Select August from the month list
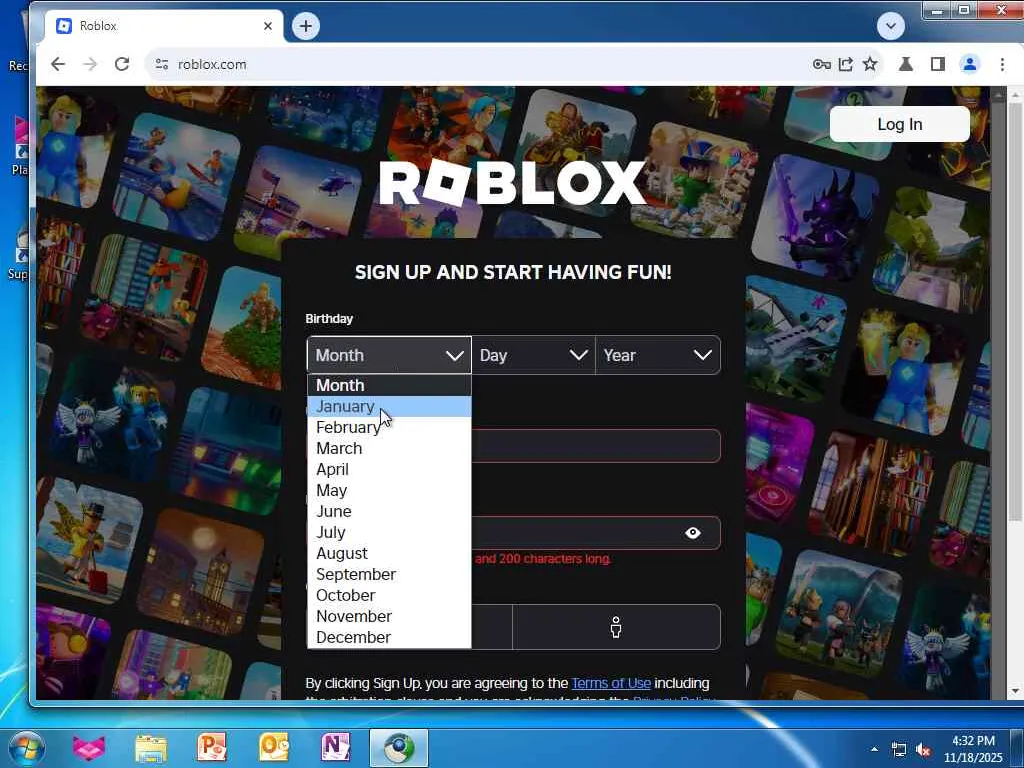The width and height of the screenshot is (1024, 768). point(389,553)
